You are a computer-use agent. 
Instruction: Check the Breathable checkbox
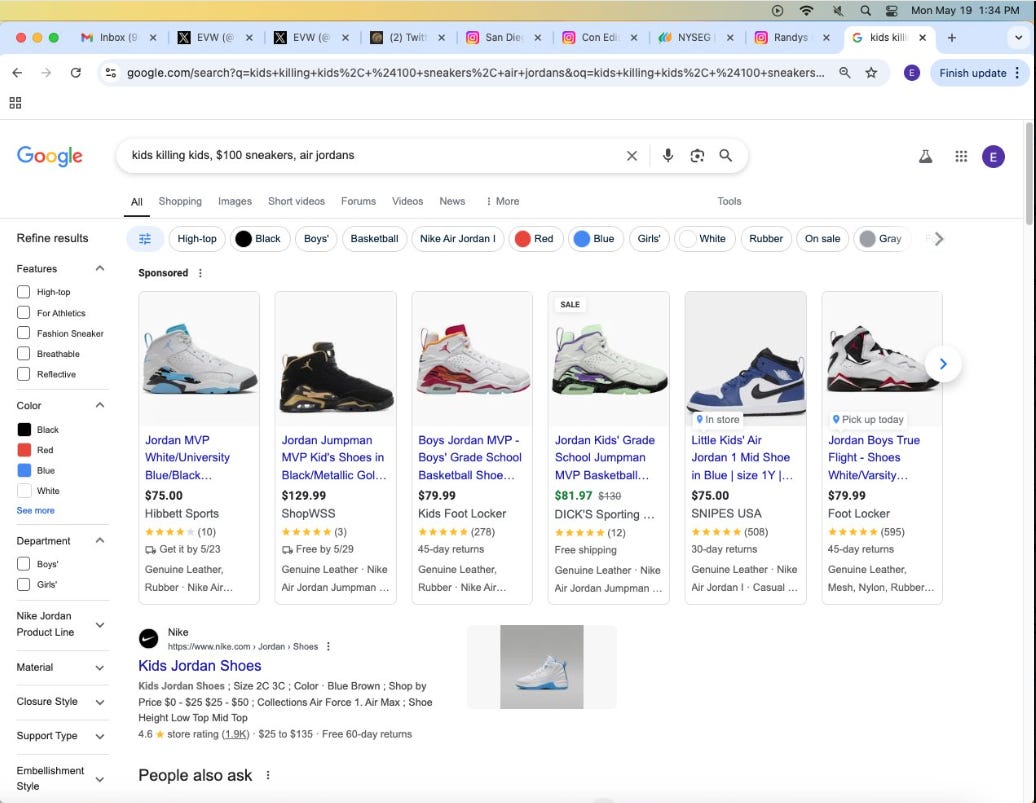pyautogui.click(x=23, y=354)
